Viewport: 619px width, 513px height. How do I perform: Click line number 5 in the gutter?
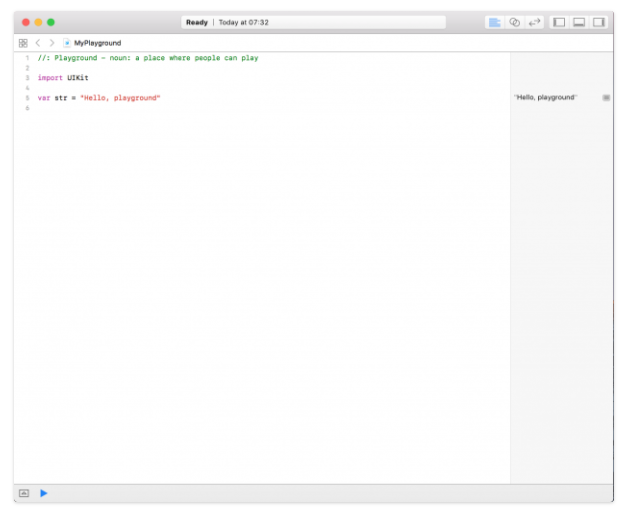click(27, 98)
